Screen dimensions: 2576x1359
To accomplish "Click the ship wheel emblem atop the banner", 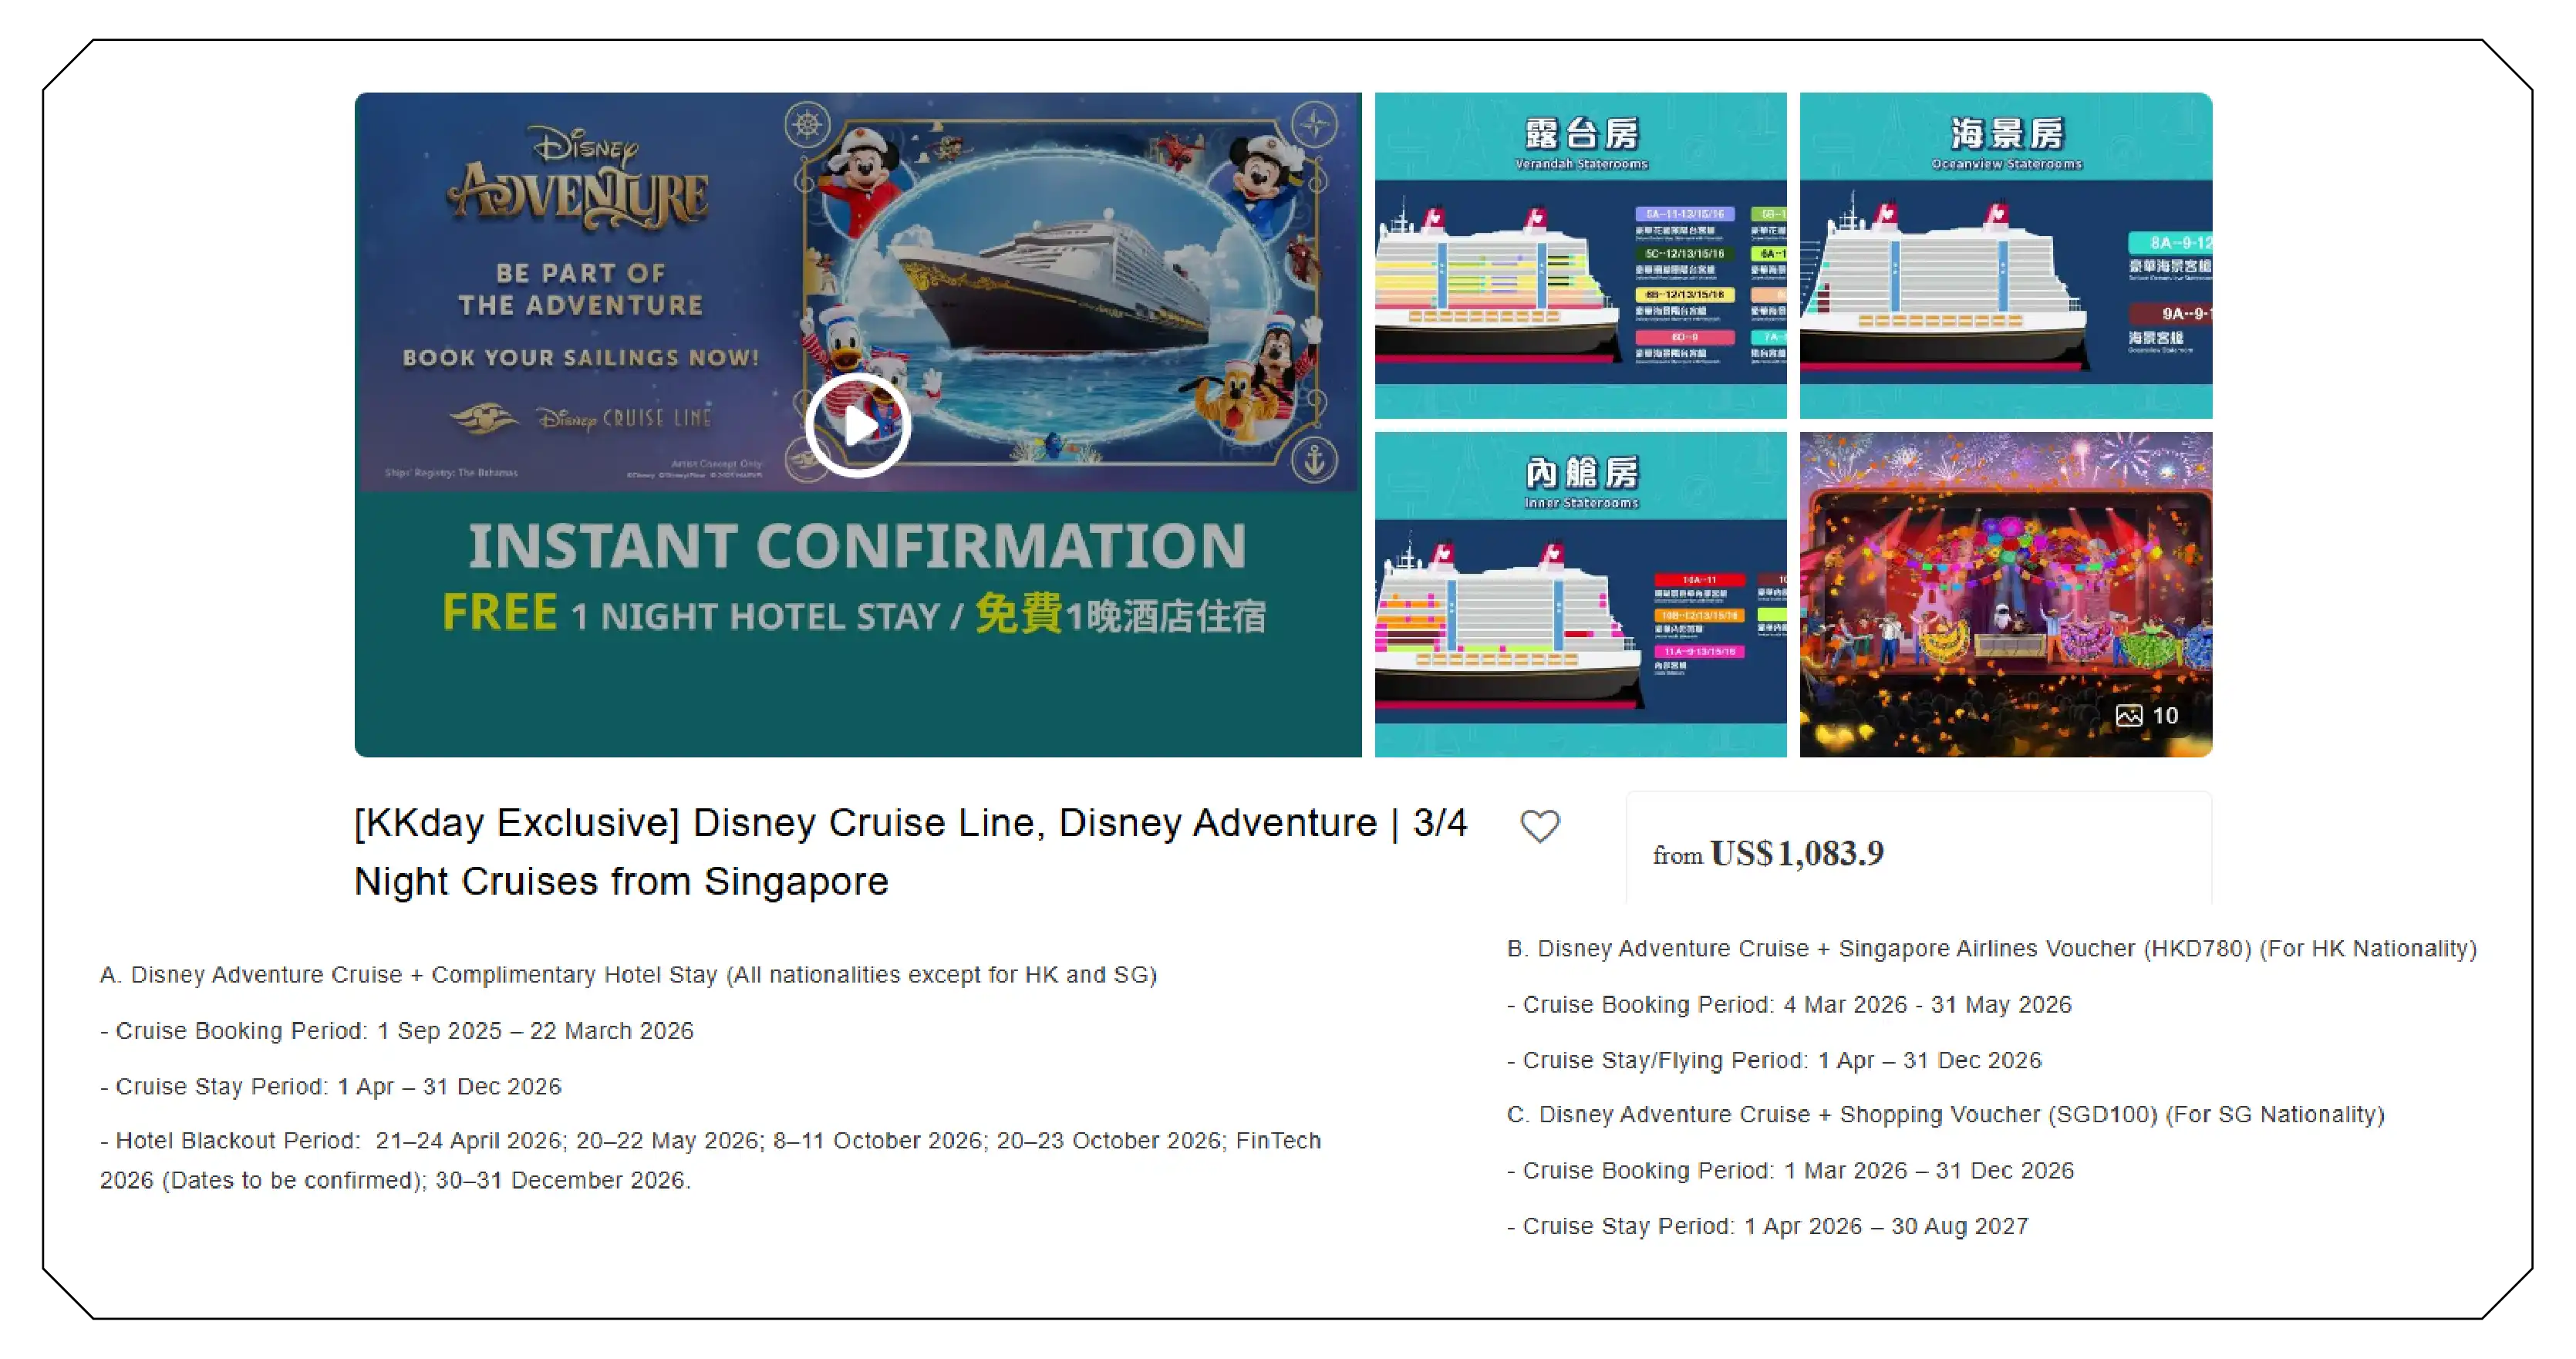I will [x=807, y=125].
